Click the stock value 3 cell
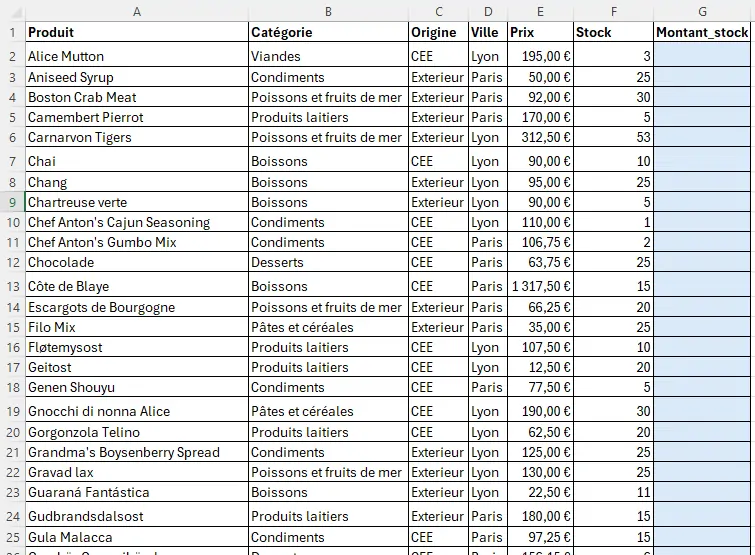This screenshot has height=555, width=755. click(x=613, y=54)
